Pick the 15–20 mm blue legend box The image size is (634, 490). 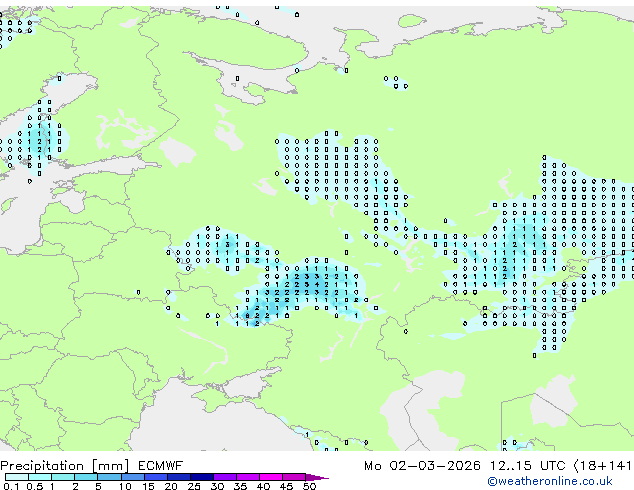pyautogui.click(x=155, y=477)
